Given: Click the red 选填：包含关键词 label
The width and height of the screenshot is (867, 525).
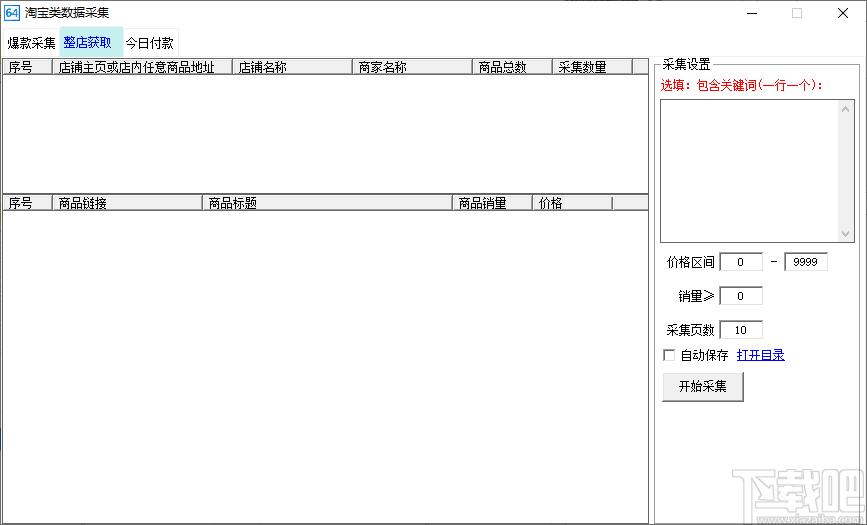Looking at the screenshot, I should pyautogui.click(x=741, y=86).
